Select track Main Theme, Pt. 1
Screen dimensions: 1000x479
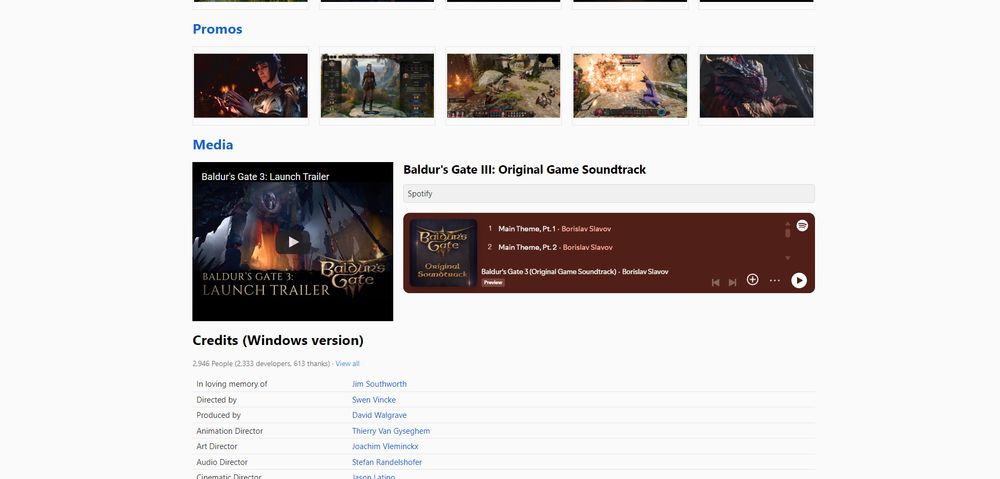click(527, 228)
